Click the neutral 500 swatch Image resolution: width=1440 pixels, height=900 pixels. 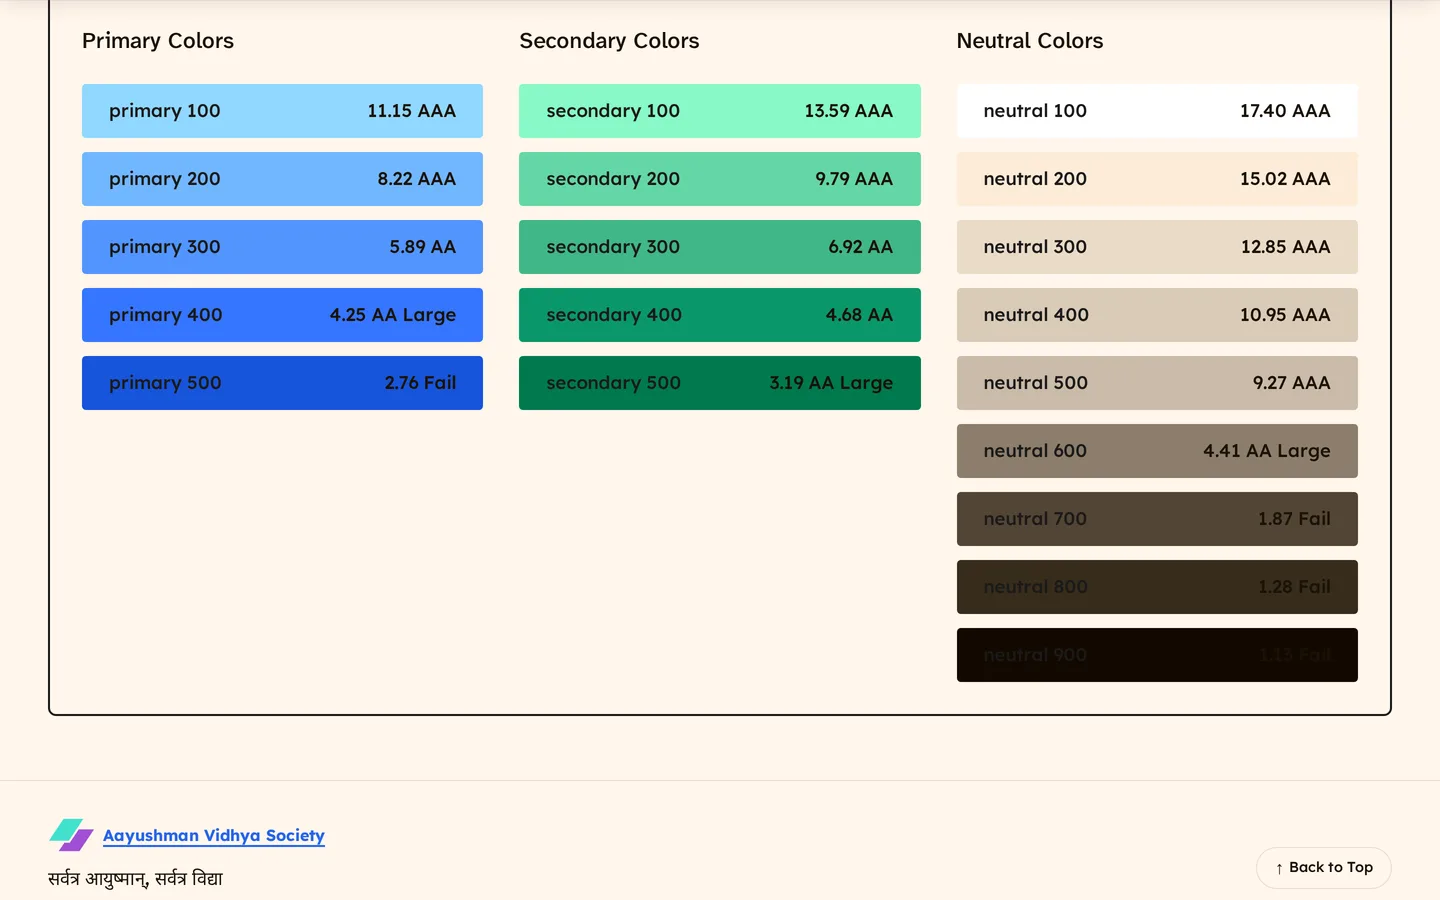(x=1157, y=383)
